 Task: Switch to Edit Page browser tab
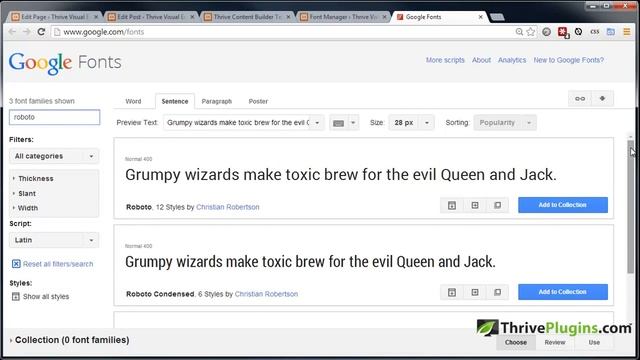click(53, 17)
